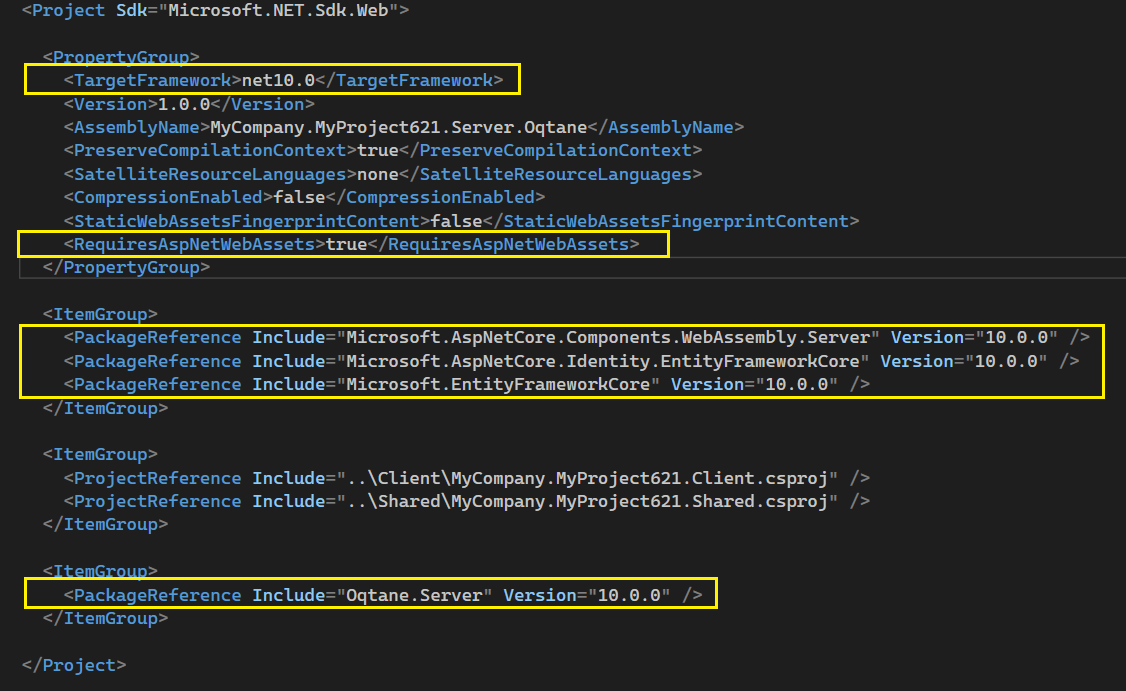Screen dimensions: 1126x691
Task: Click the Microsoft.NET.Sdk.Web attribute value
Action: pyautogui.click(x=276, y=10)
